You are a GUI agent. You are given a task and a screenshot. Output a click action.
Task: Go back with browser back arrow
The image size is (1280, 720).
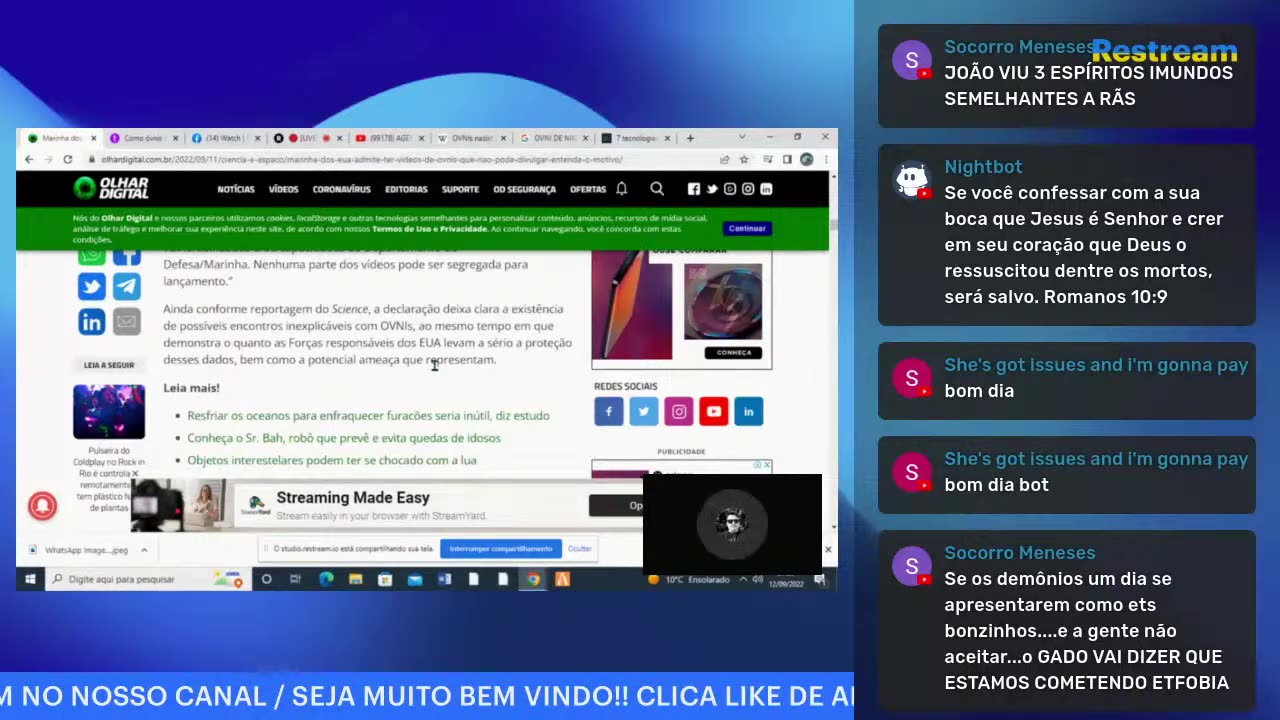(29, 159)
